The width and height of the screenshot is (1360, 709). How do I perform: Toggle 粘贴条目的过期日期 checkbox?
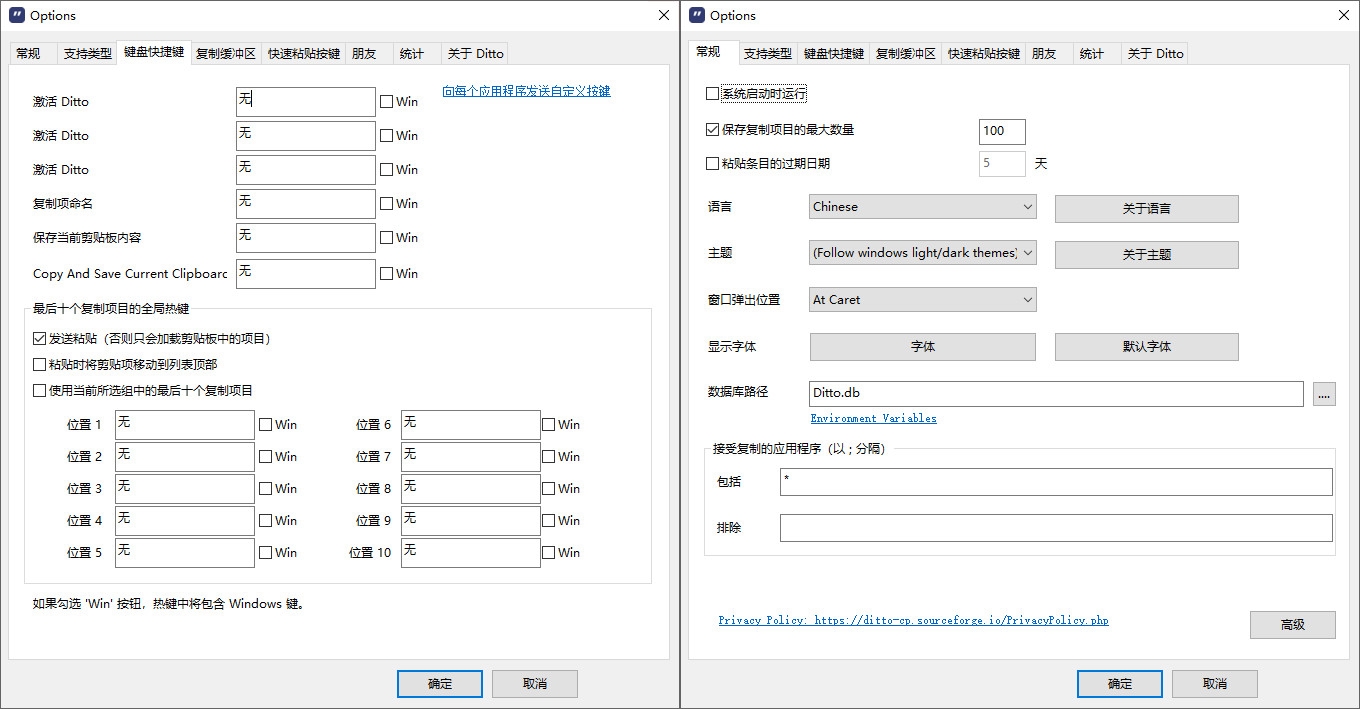[713, 164]
